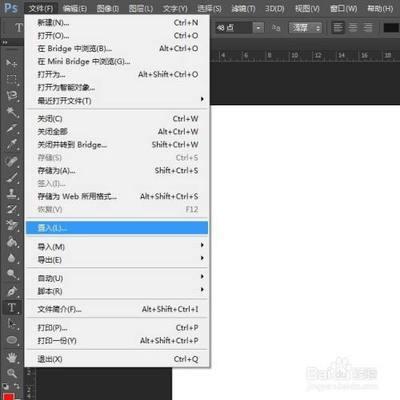Screen dimensions: 400x400
Task: Select the Brush tool
Action: pyautogui.click(x=12, y=177)
